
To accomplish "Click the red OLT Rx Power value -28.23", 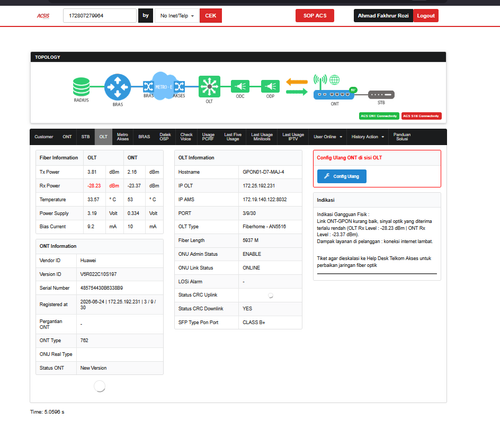I will (x=94, y=186).
